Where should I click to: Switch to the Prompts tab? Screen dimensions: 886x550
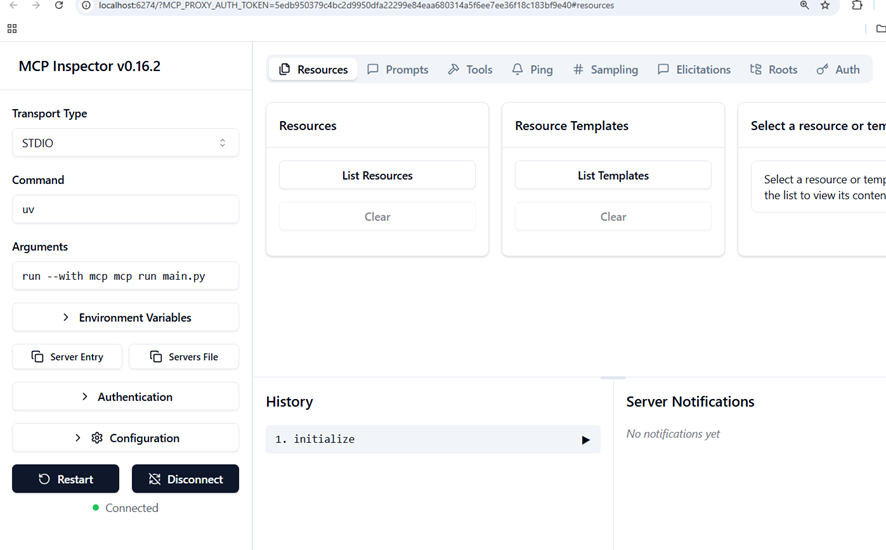[x=397, y=70]
